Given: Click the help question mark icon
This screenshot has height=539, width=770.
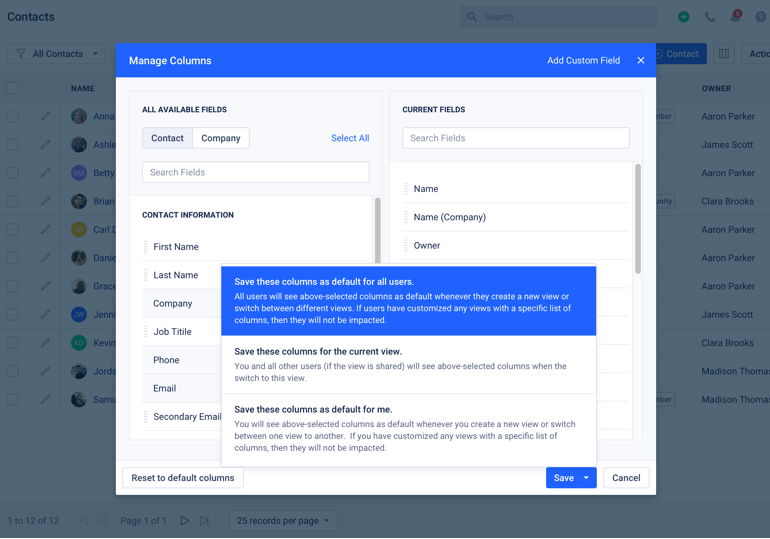Looking at the screenshot, I should coord(762,17).
